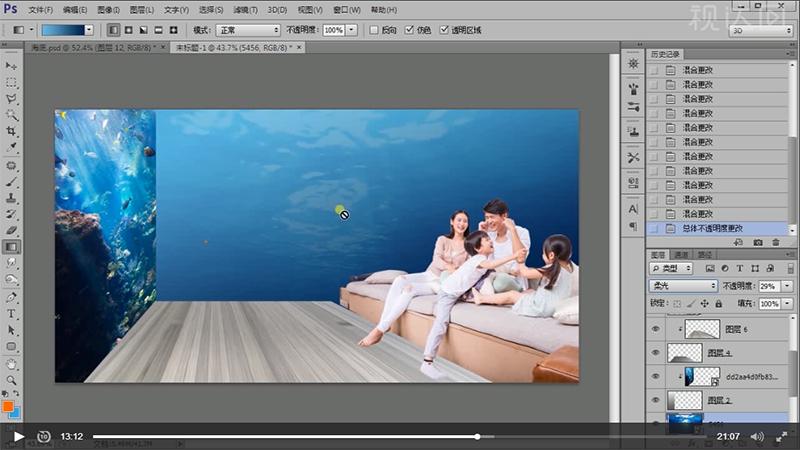Choose radial gradient style
The height and width of the screenshot is (450, 800).
coord(129,30)
